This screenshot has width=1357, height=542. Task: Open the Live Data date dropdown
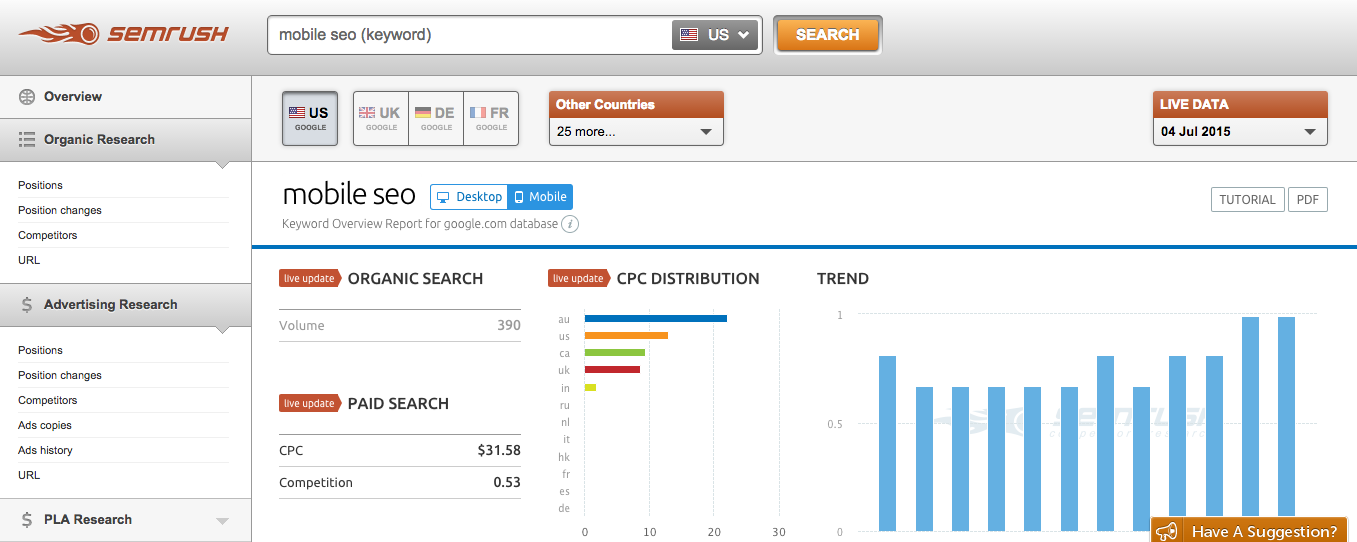click(1240, 131)
